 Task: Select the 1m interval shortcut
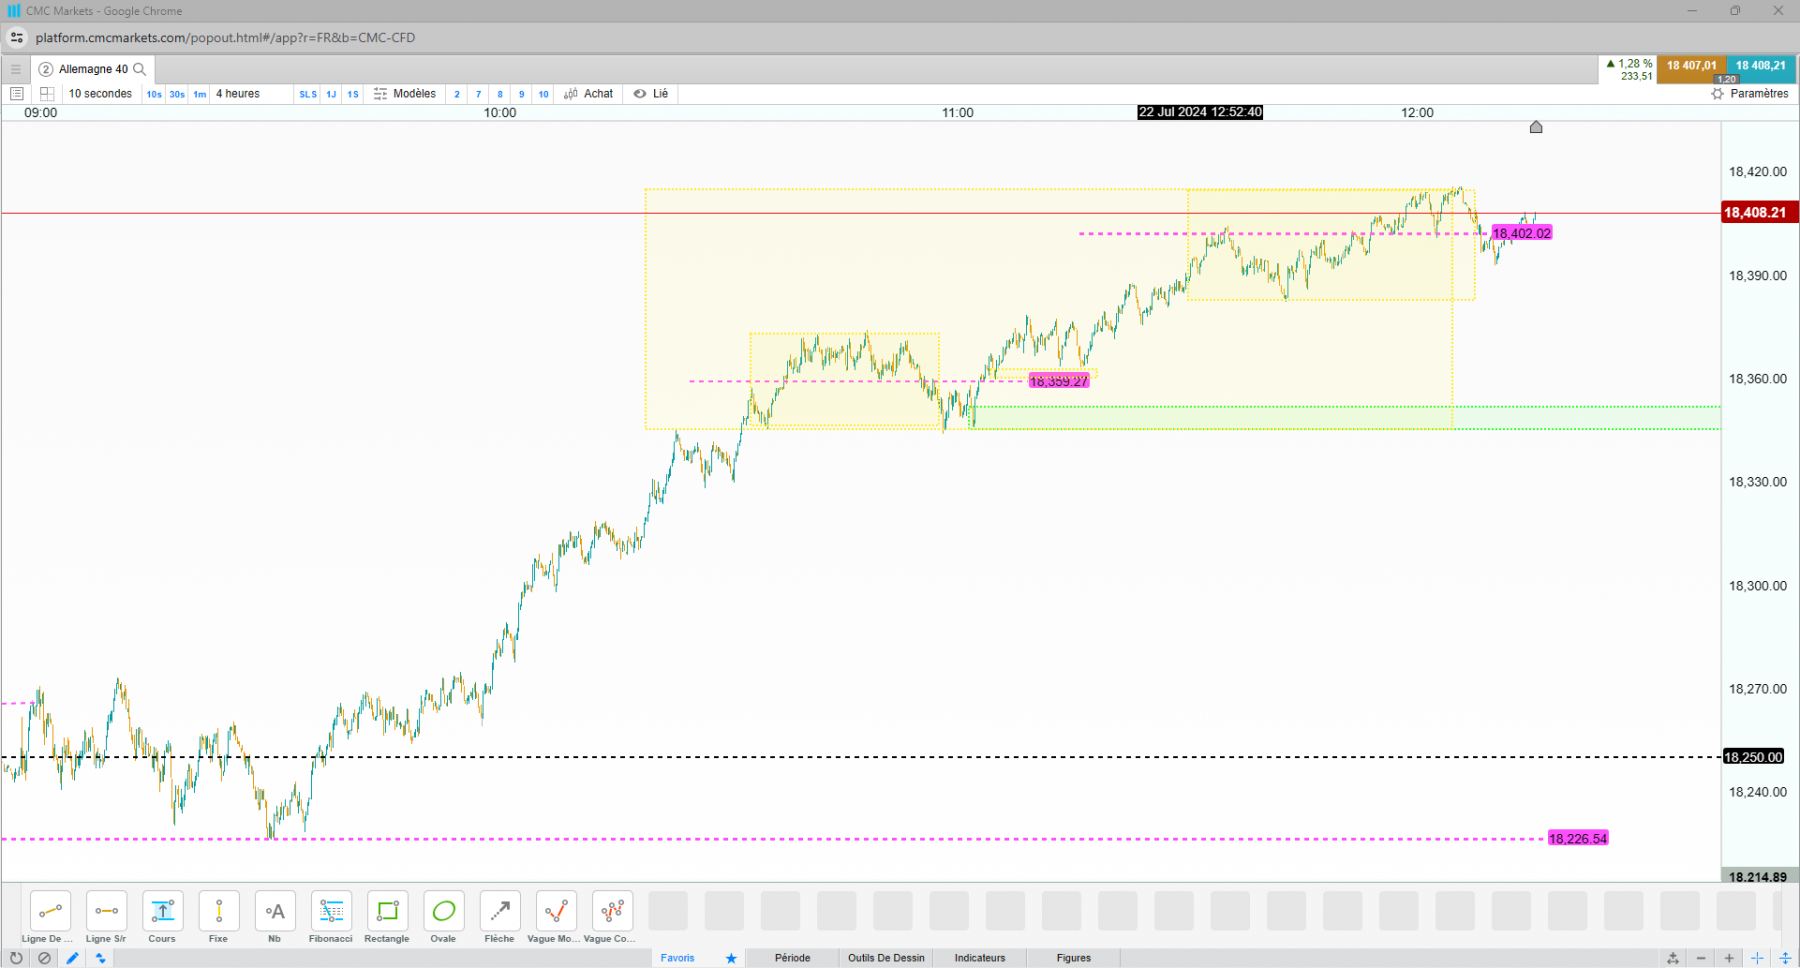(x=200, y=94)
